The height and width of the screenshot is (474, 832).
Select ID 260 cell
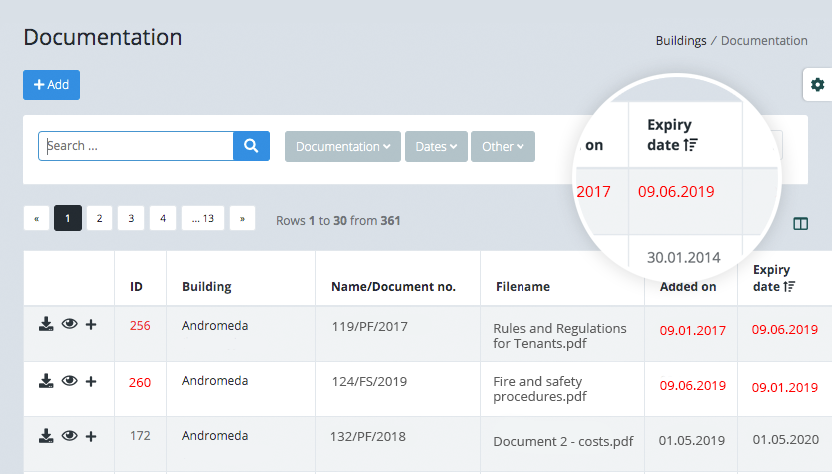pos(140,382)
